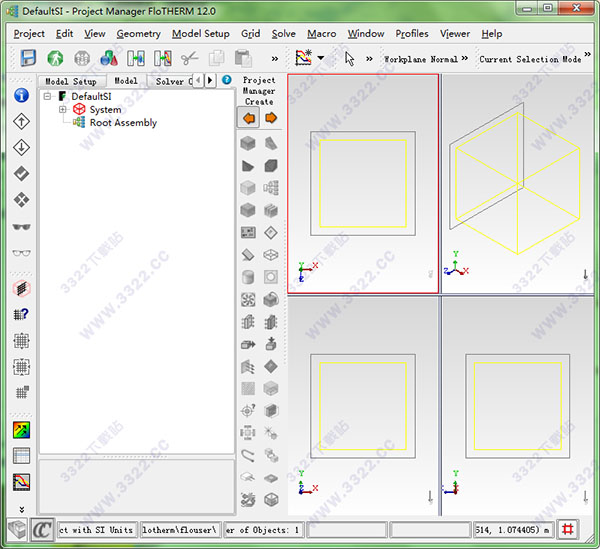Click the table icon in the left sidebar

[x=21, y=456]
